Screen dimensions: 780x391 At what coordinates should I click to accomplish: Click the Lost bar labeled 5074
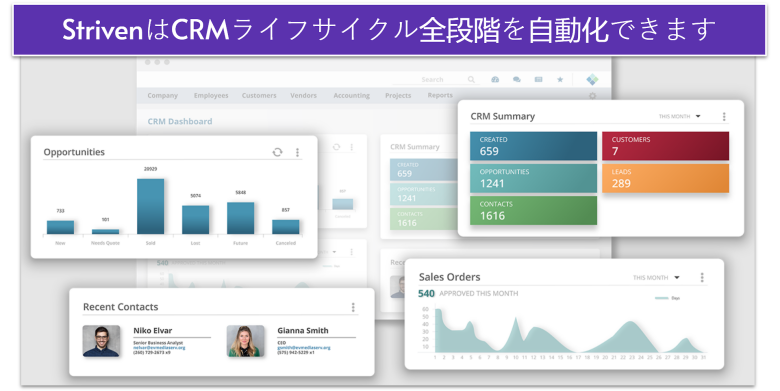(195, 220)
